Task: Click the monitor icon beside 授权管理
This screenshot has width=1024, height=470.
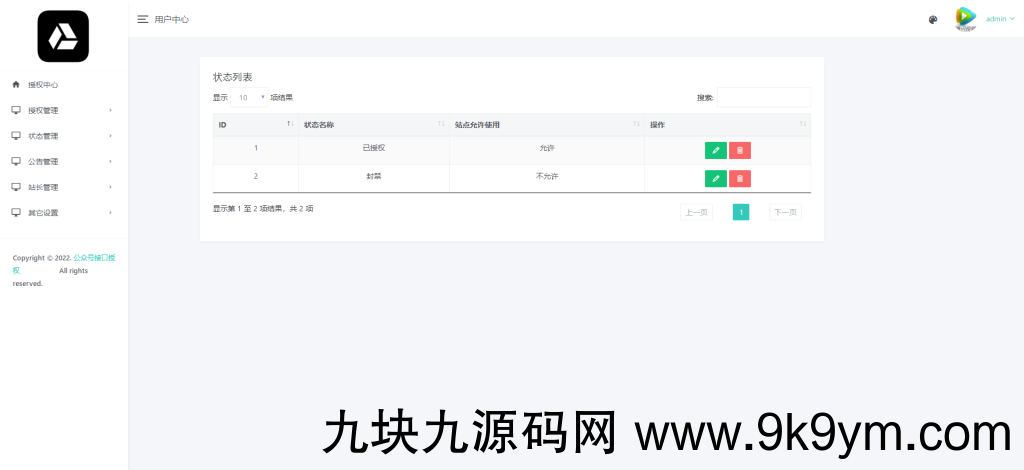Action: pos(16,110)
